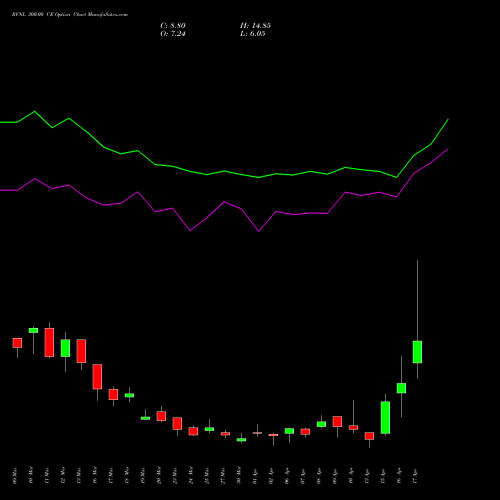Click the first red candle of the chart
This screenshot has width=500, height=500.
[17, 343]
